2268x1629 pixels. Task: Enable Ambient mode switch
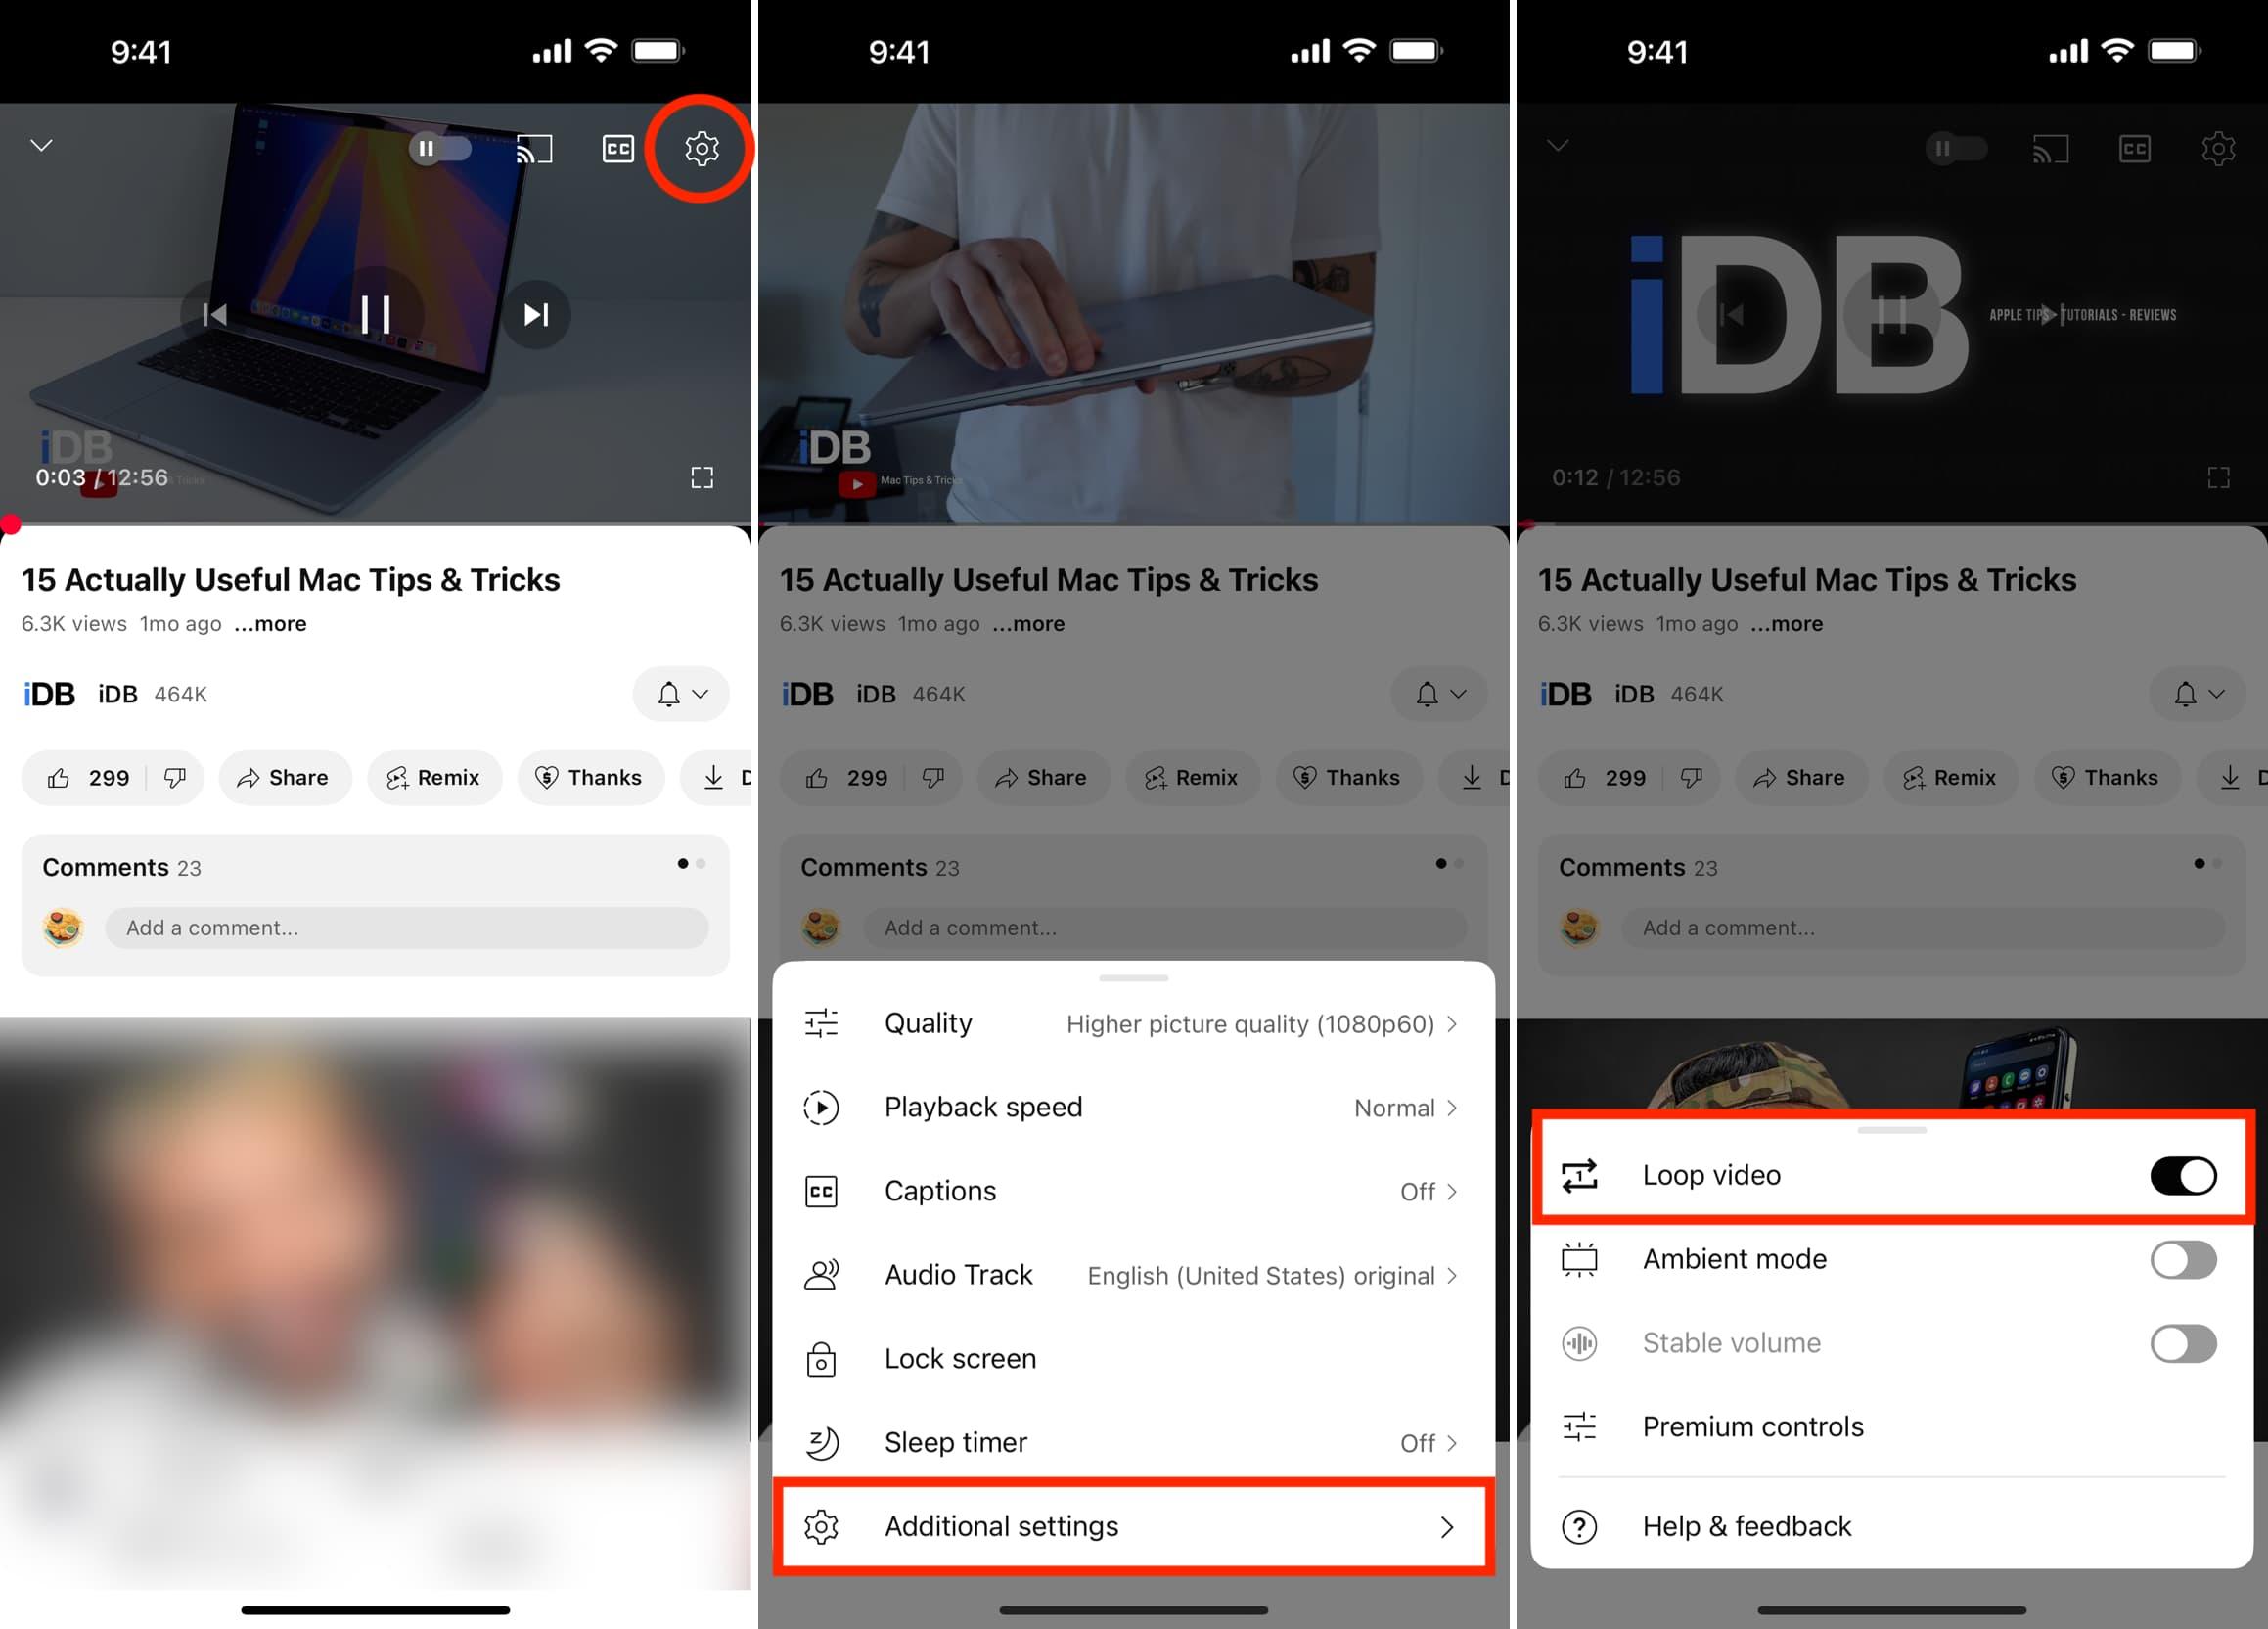pyautogui.click(x=2183, y=1260)
